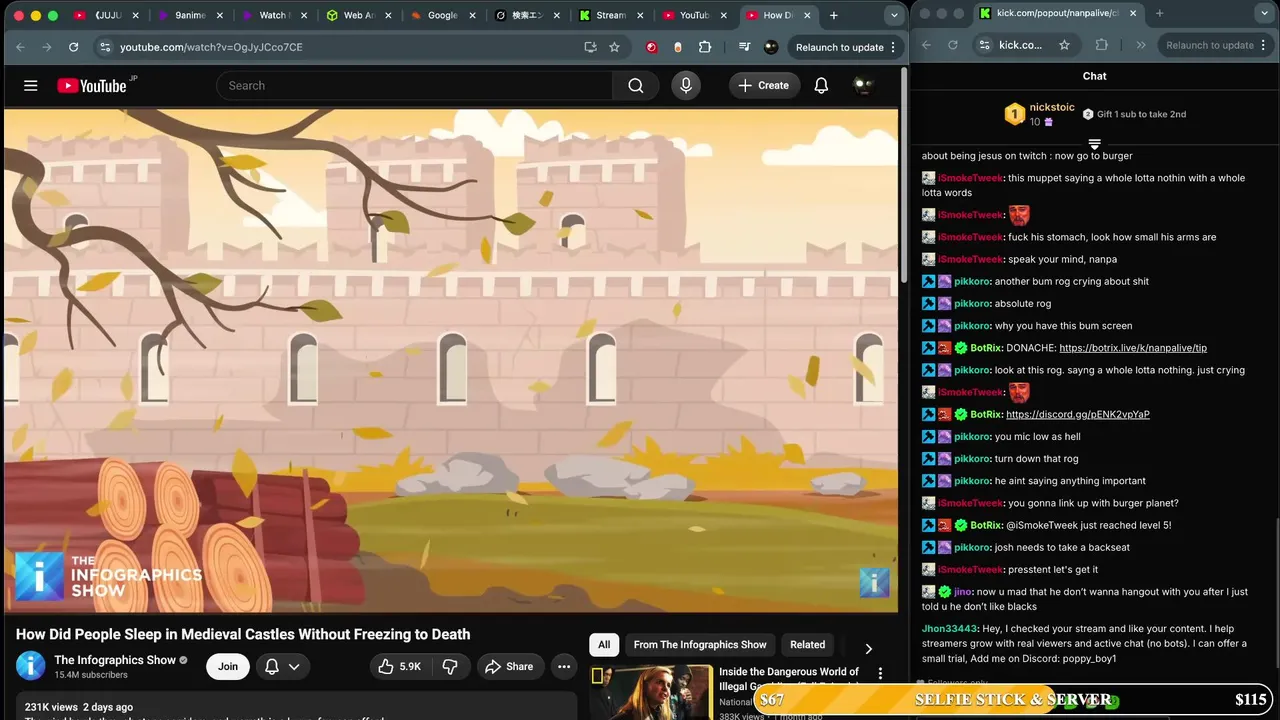Open new tab in Kick window
Image resolution: width=1280 pixels, height=720 pixels.
tap(1159, 14)
